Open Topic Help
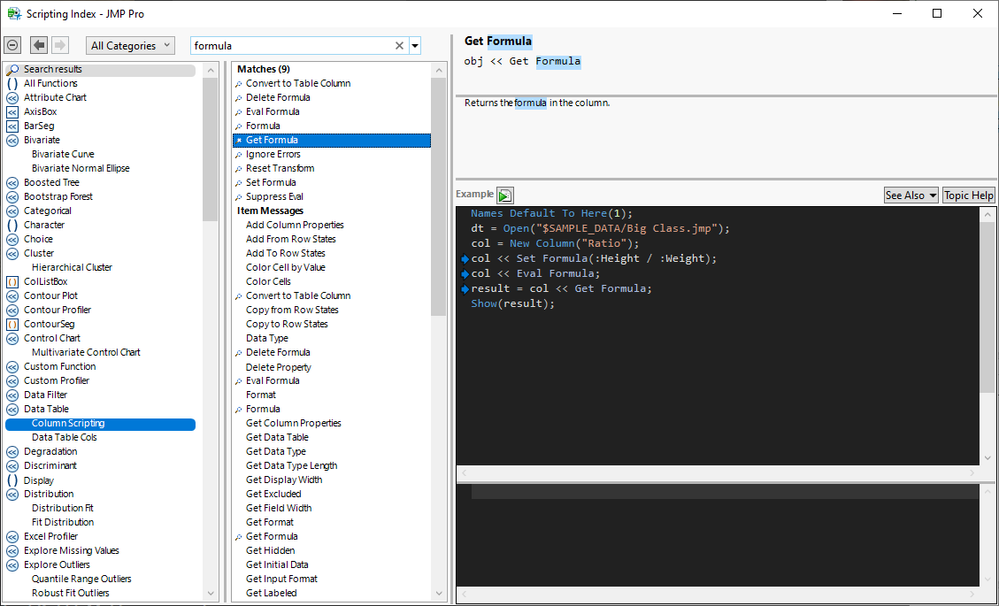 (968, 195)
